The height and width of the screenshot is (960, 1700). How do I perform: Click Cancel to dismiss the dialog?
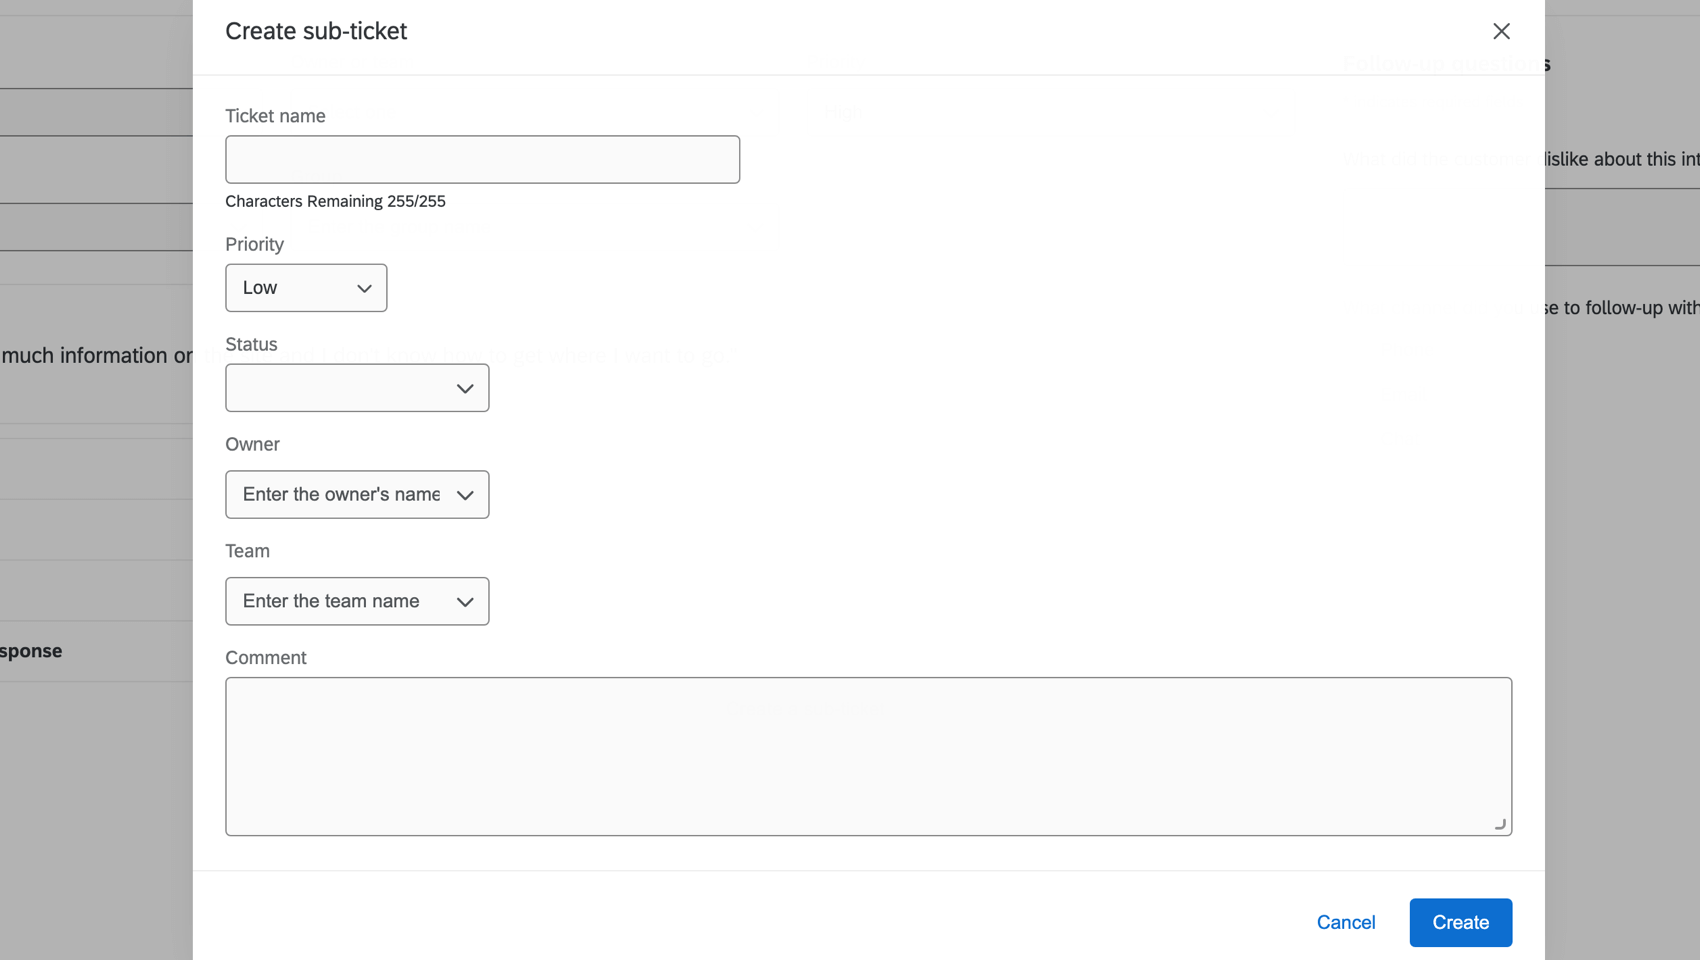point(1345,922)
